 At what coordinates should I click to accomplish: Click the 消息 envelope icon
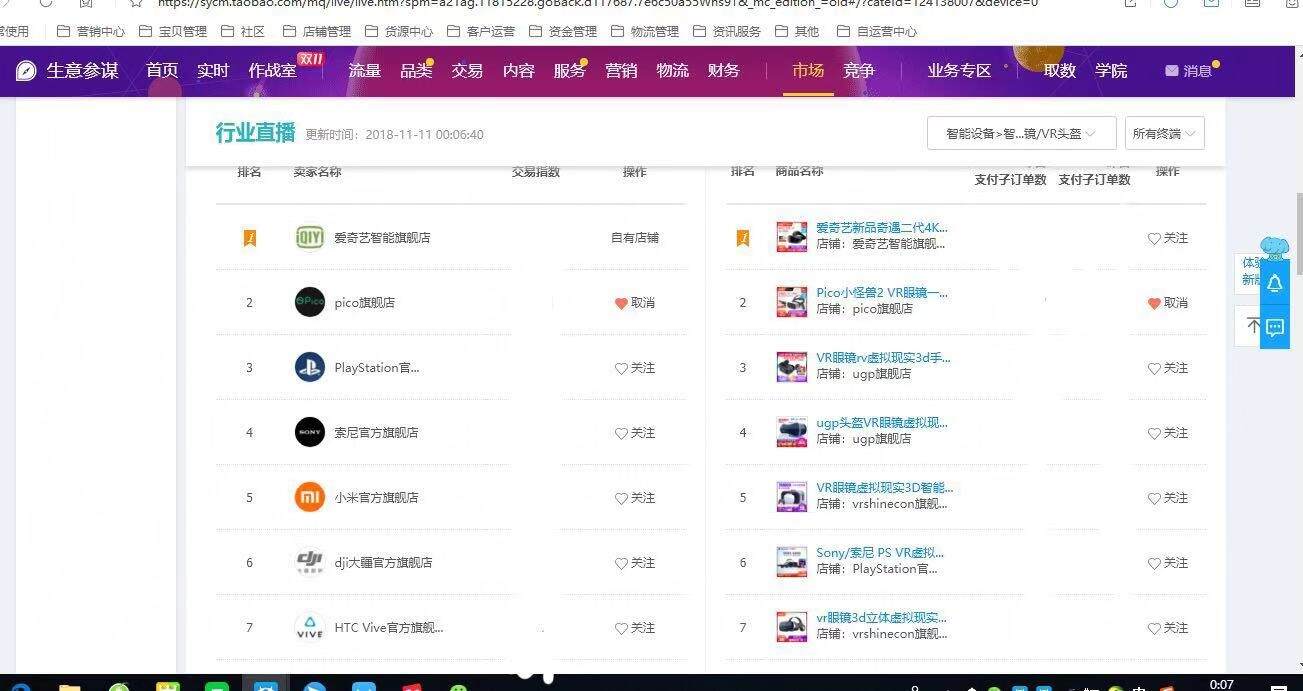[x=1172, y=71]
